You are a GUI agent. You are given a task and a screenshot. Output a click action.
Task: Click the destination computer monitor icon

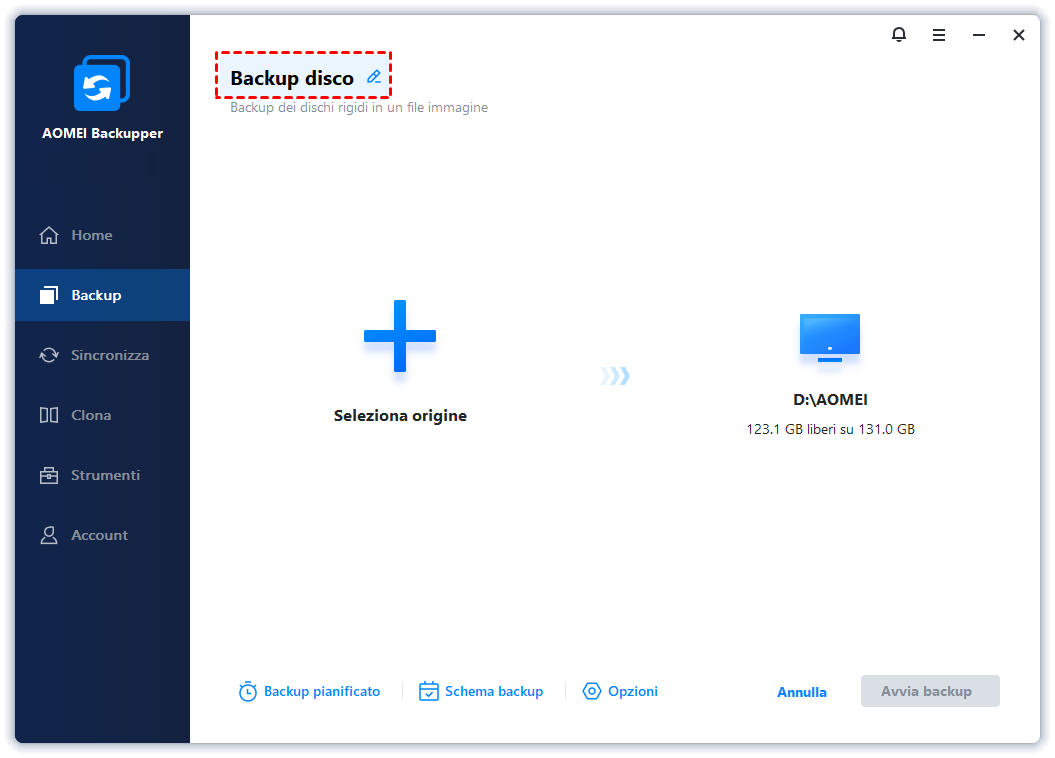point(830,338)
